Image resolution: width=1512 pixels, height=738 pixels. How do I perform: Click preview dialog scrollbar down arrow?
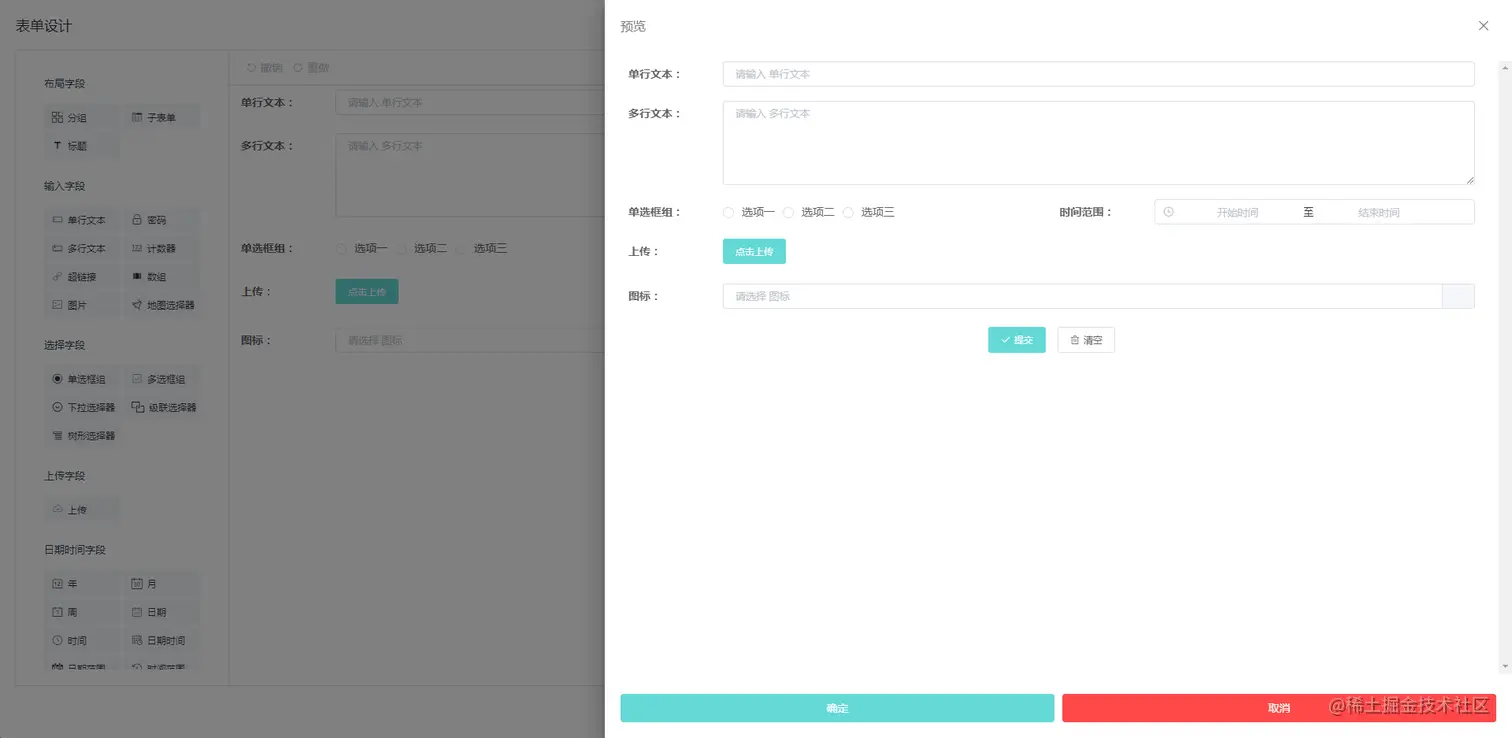tap(1504, 666)
